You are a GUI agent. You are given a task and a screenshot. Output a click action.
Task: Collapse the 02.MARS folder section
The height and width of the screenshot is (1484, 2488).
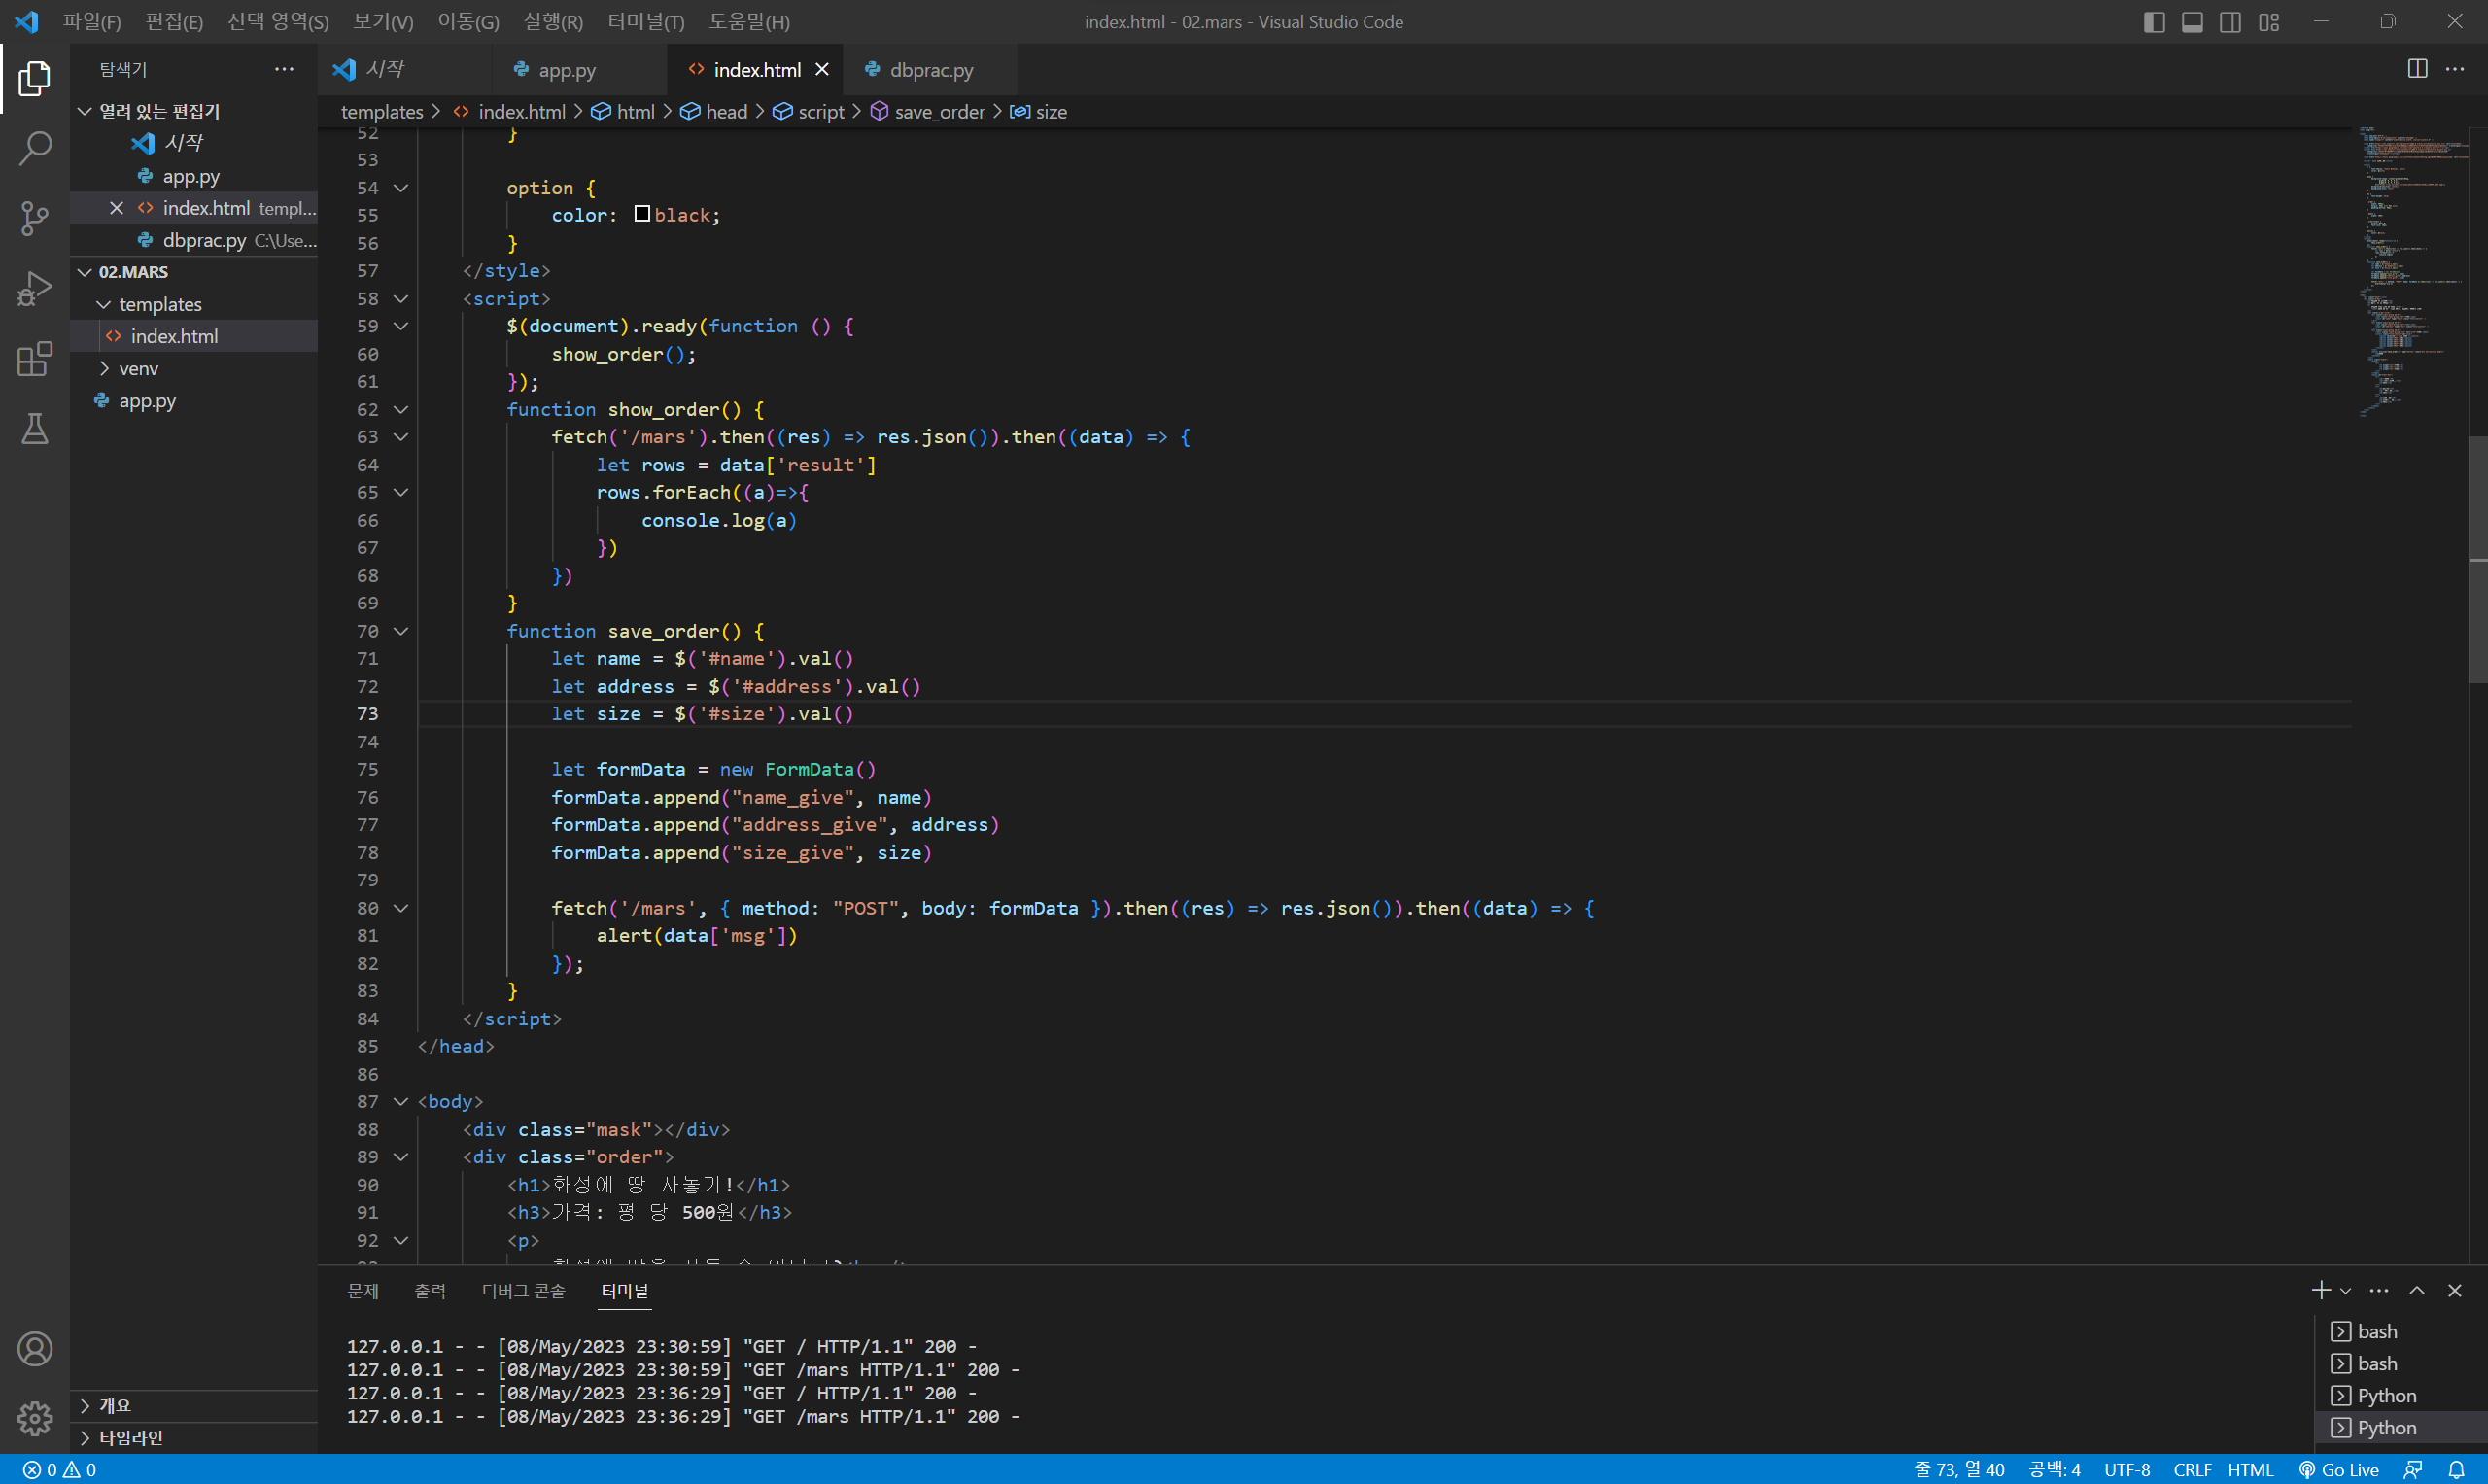click(194, 272)
